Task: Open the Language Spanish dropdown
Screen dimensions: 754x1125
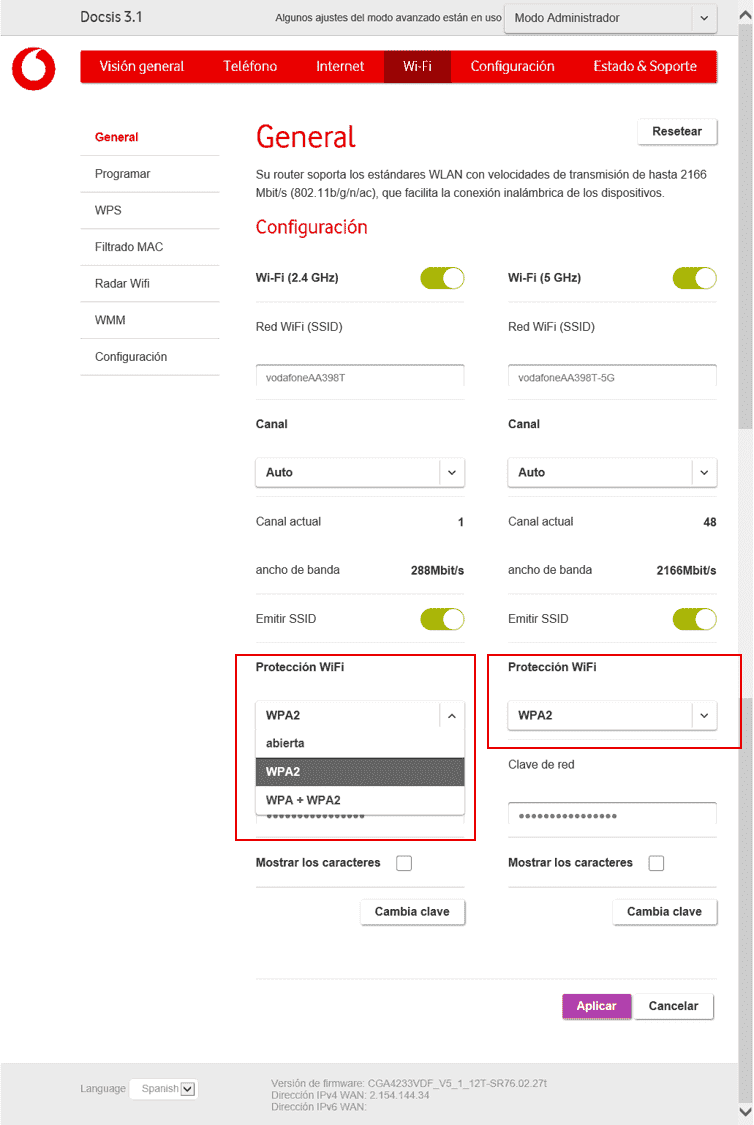Action: 164,1088
